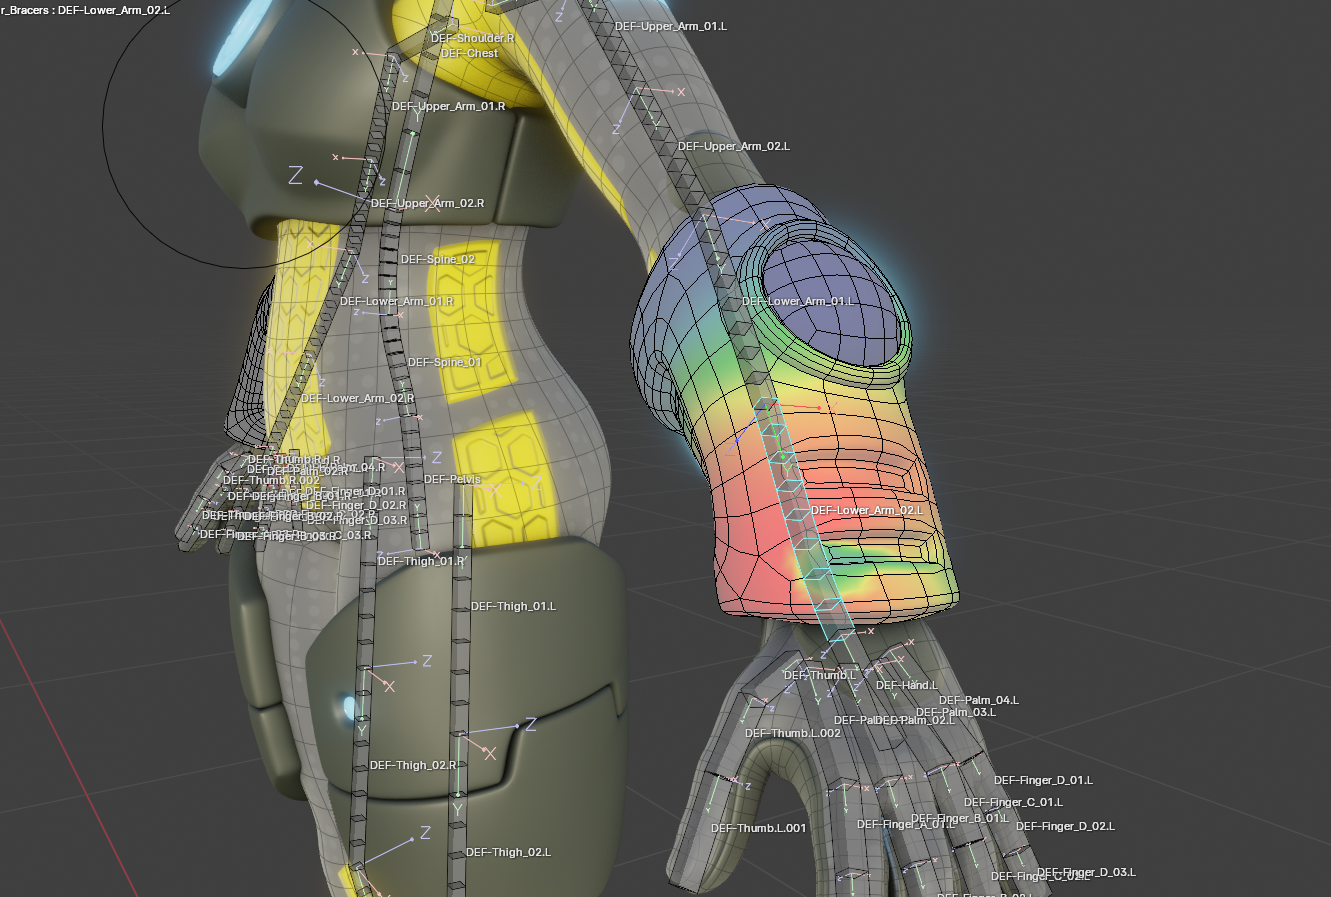
Task: Click the DEF-Upper_Arm_02.R bone label
Action: pos(427,203)
